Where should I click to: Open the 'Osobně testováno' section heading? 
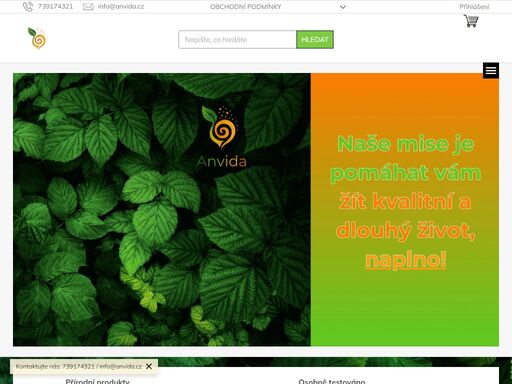[x=332, y=381]
